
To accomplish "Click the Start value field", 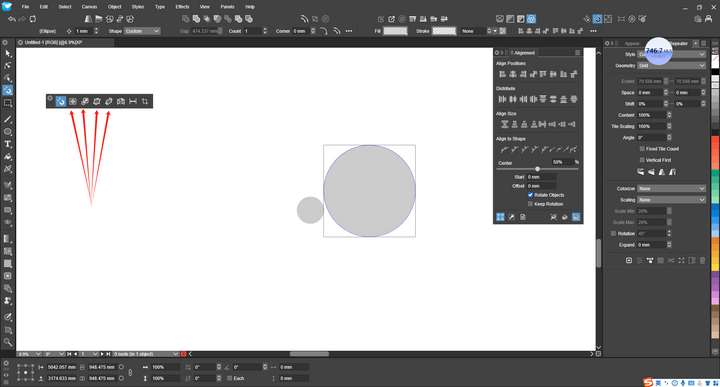I will point(541,177).
